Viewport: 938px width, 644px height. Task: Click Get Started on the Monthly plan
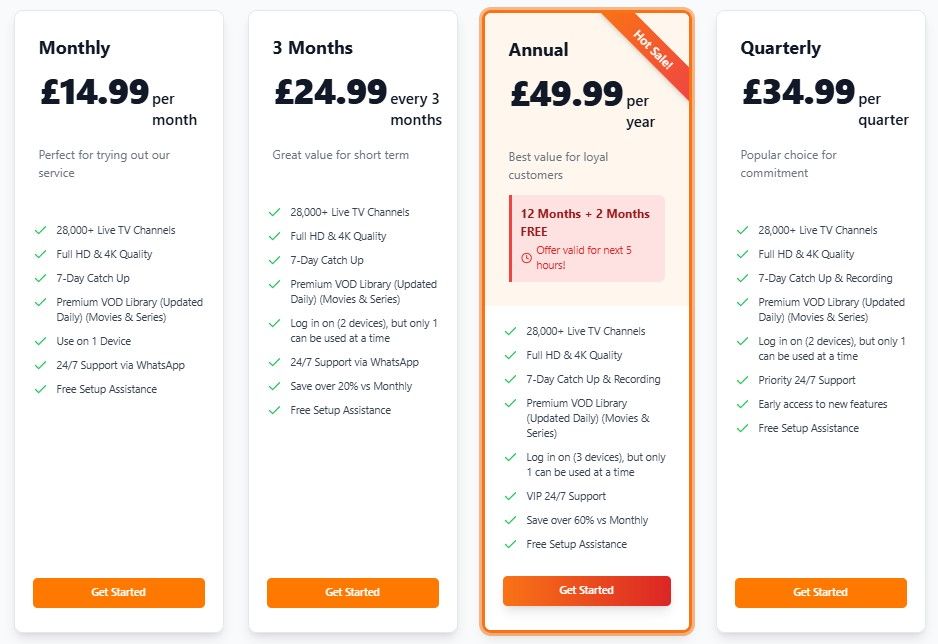click(118, 592)
